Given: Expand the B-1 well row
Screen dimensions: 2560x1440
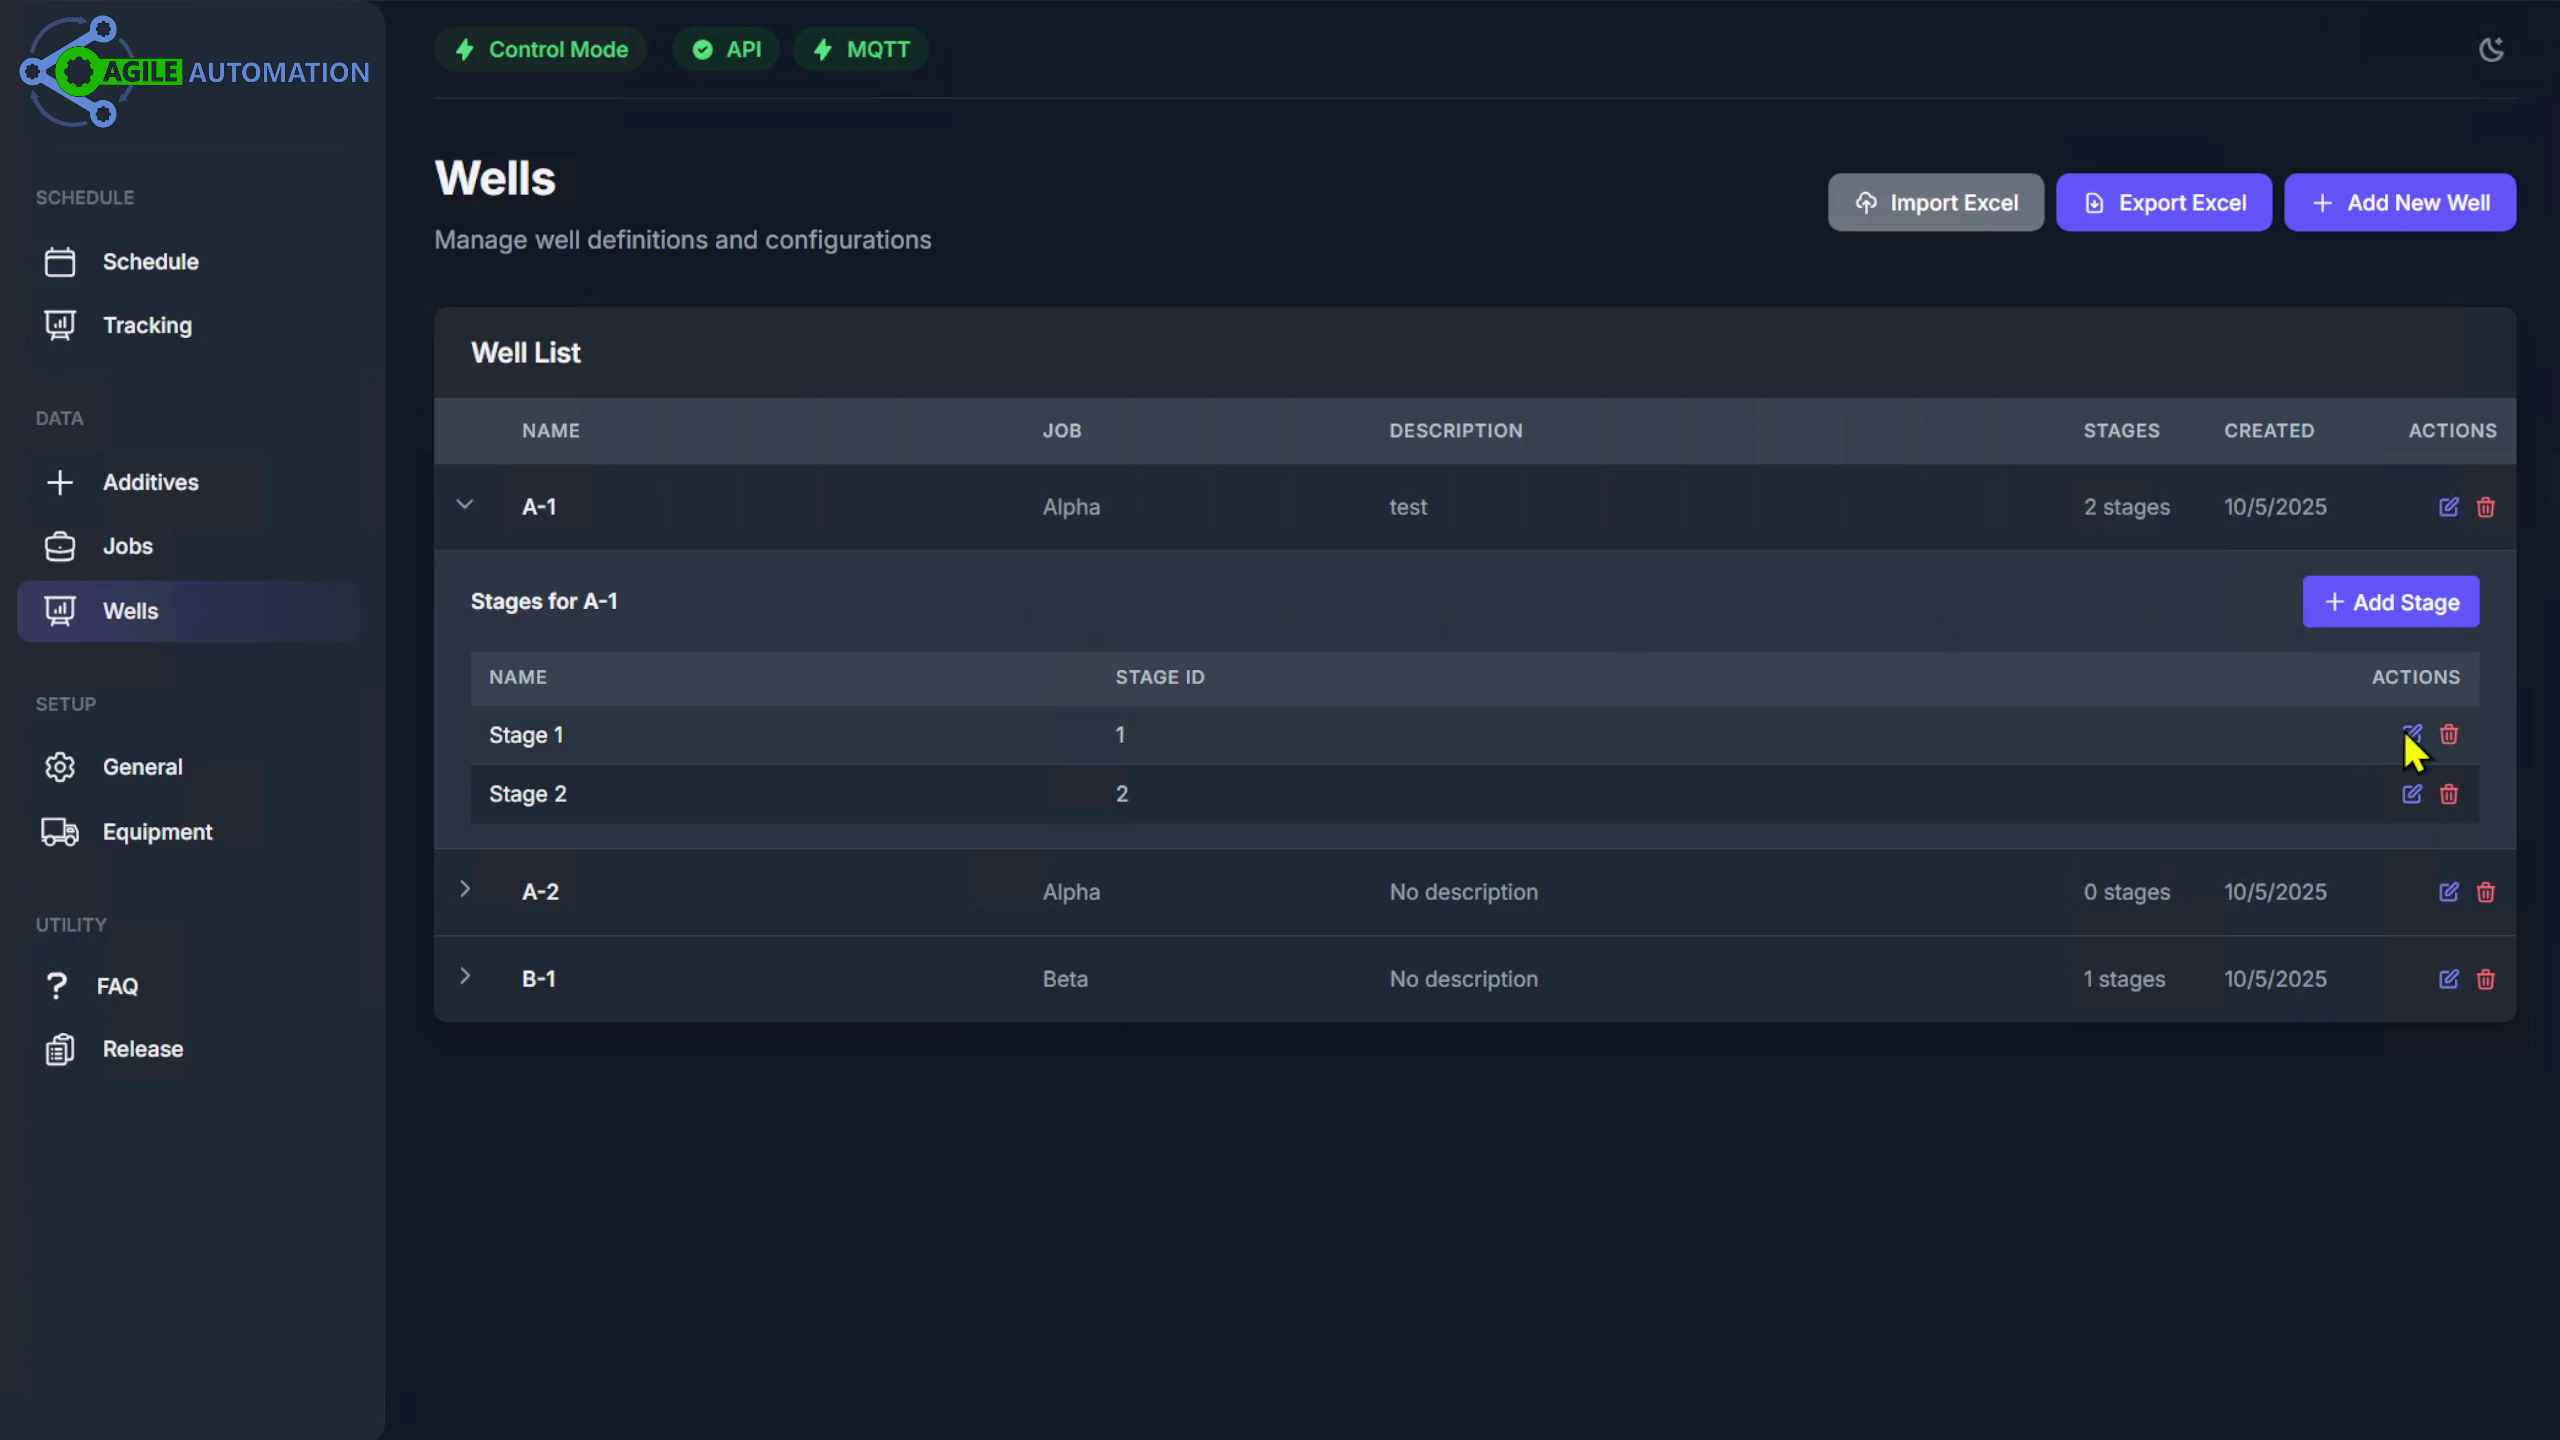Looking at the screenshot, I should point(465,976).
